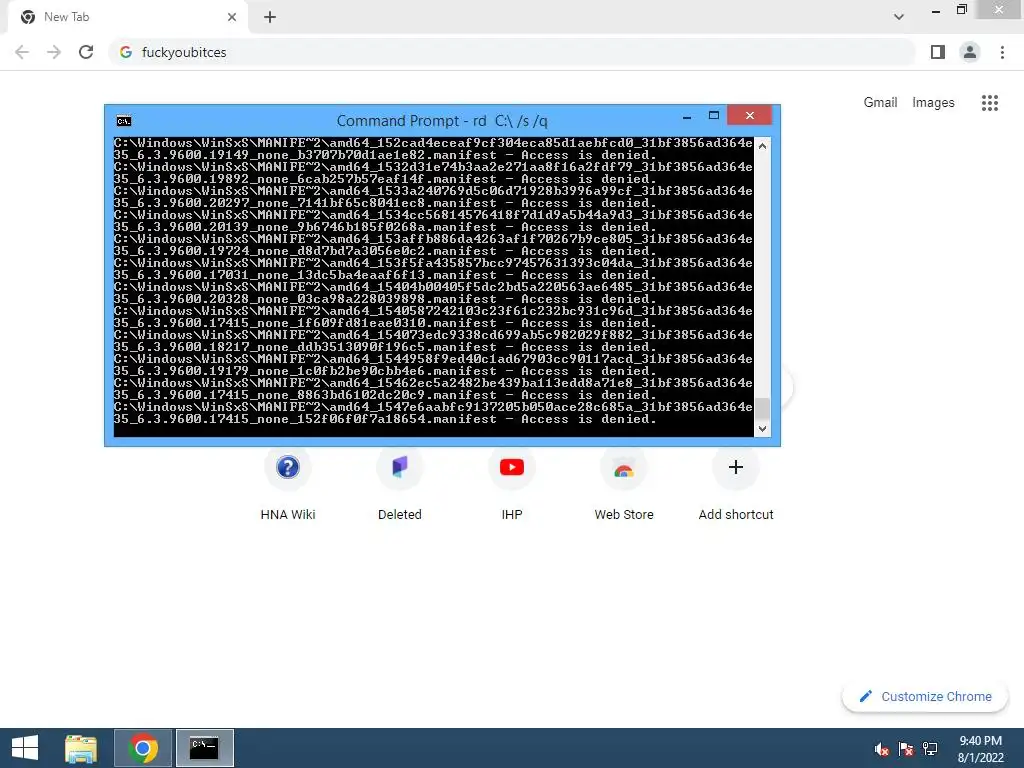1024x768 pixels.
Task: Open the Chrome side panel
Action: 938,52
